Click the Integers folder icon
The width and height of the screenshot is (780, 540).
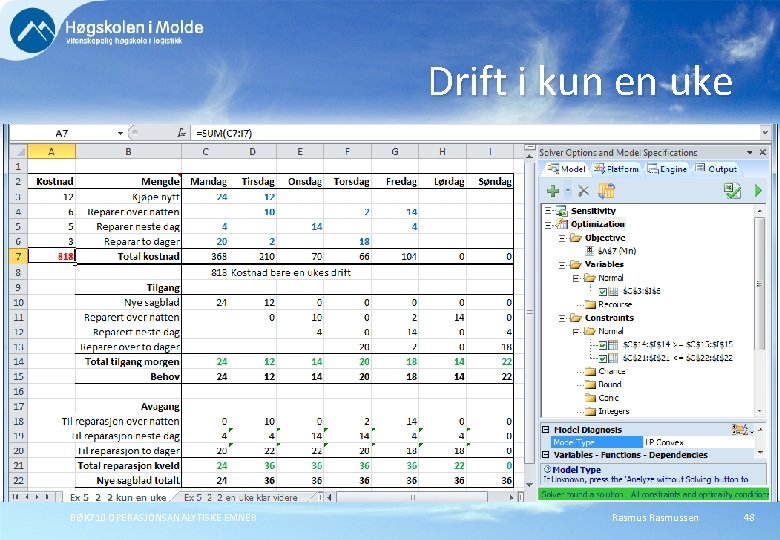tap(590, 411)
